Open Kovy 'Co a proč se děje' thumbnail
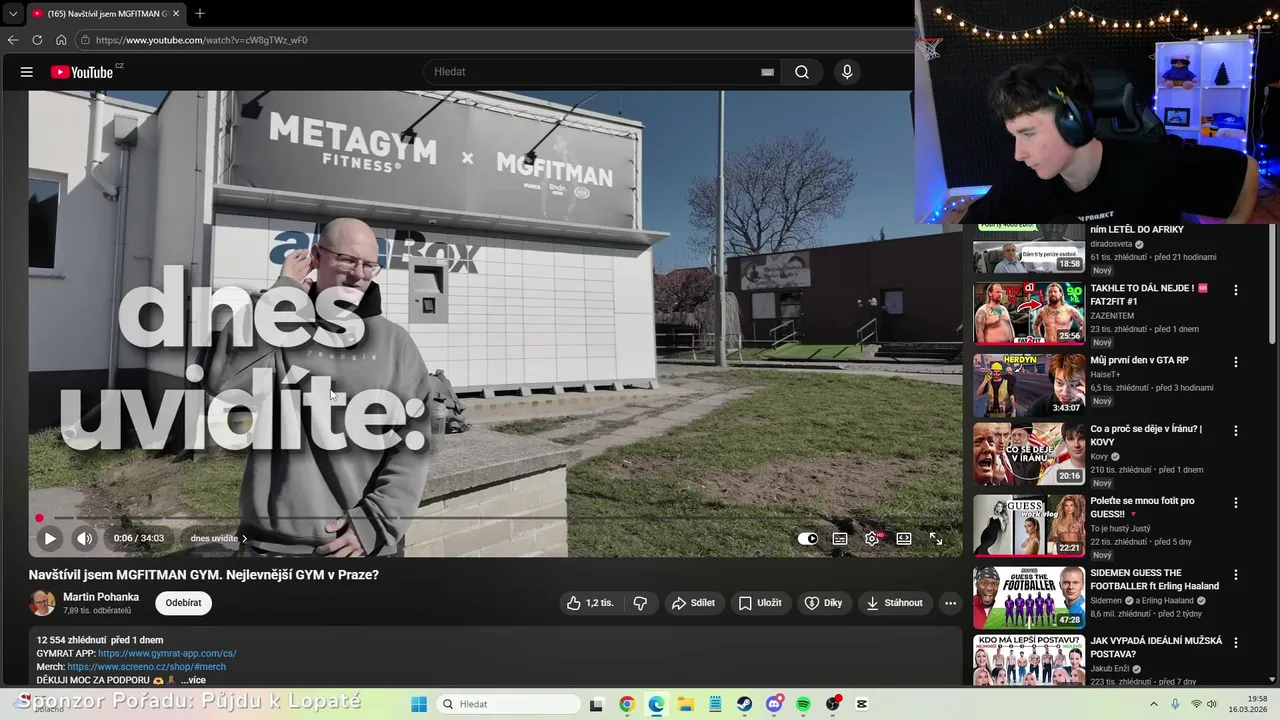This screenshot has width=1280, height=720. 1029,454
